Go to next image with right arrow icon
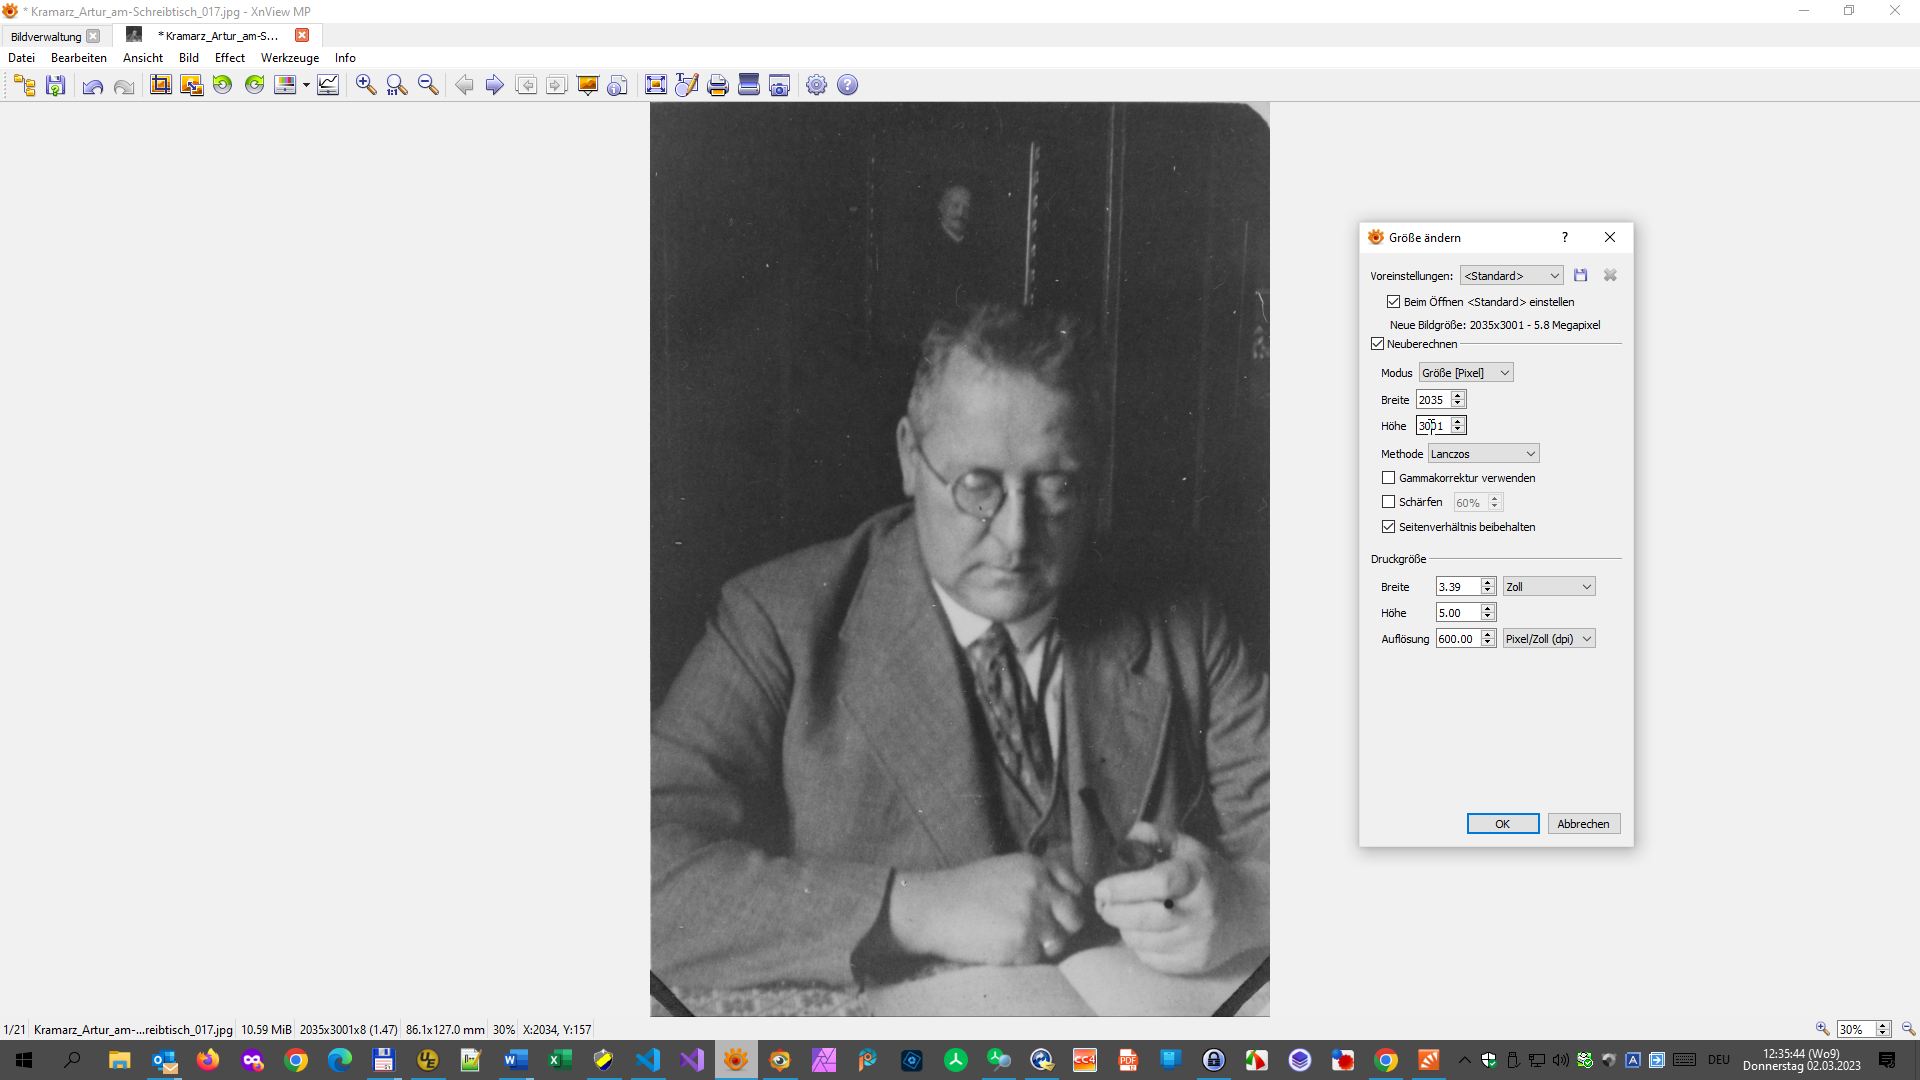This screenshot has width=1920, height=1080. point(494,85)
